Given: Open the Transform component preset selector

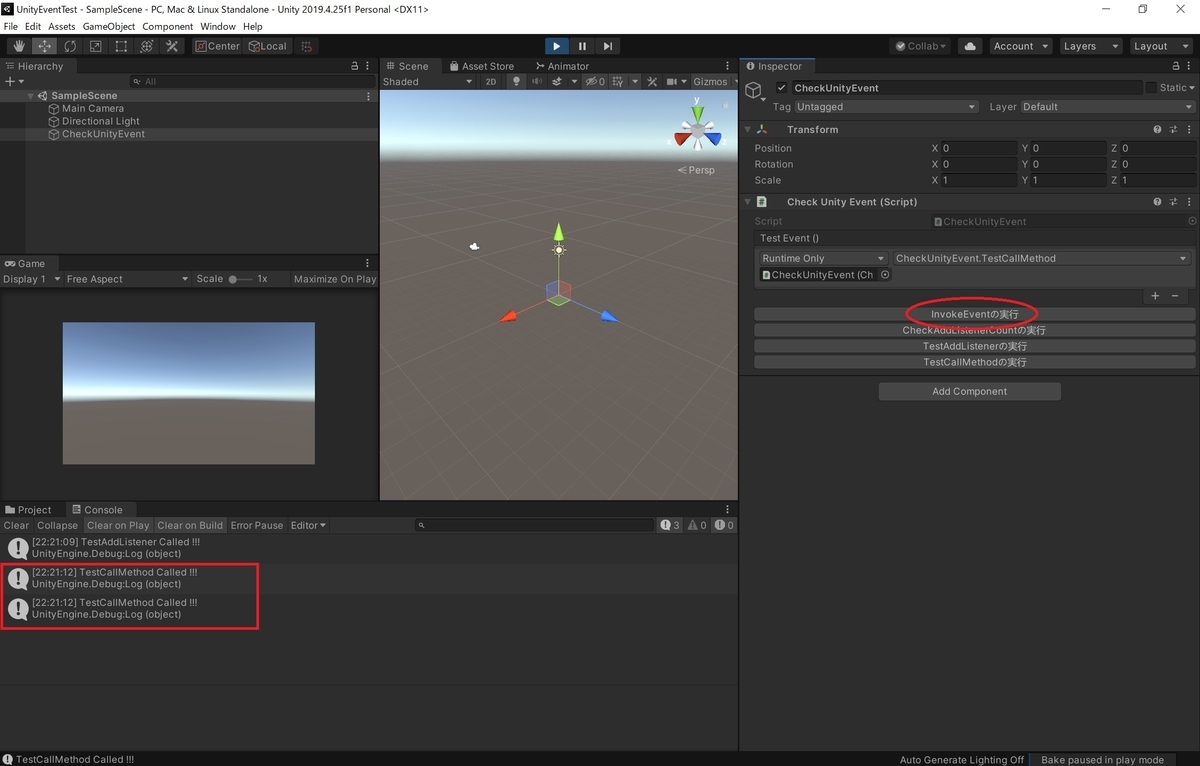Looking at the screenshot, I should pyautogui.click(x=1173, y=130).
